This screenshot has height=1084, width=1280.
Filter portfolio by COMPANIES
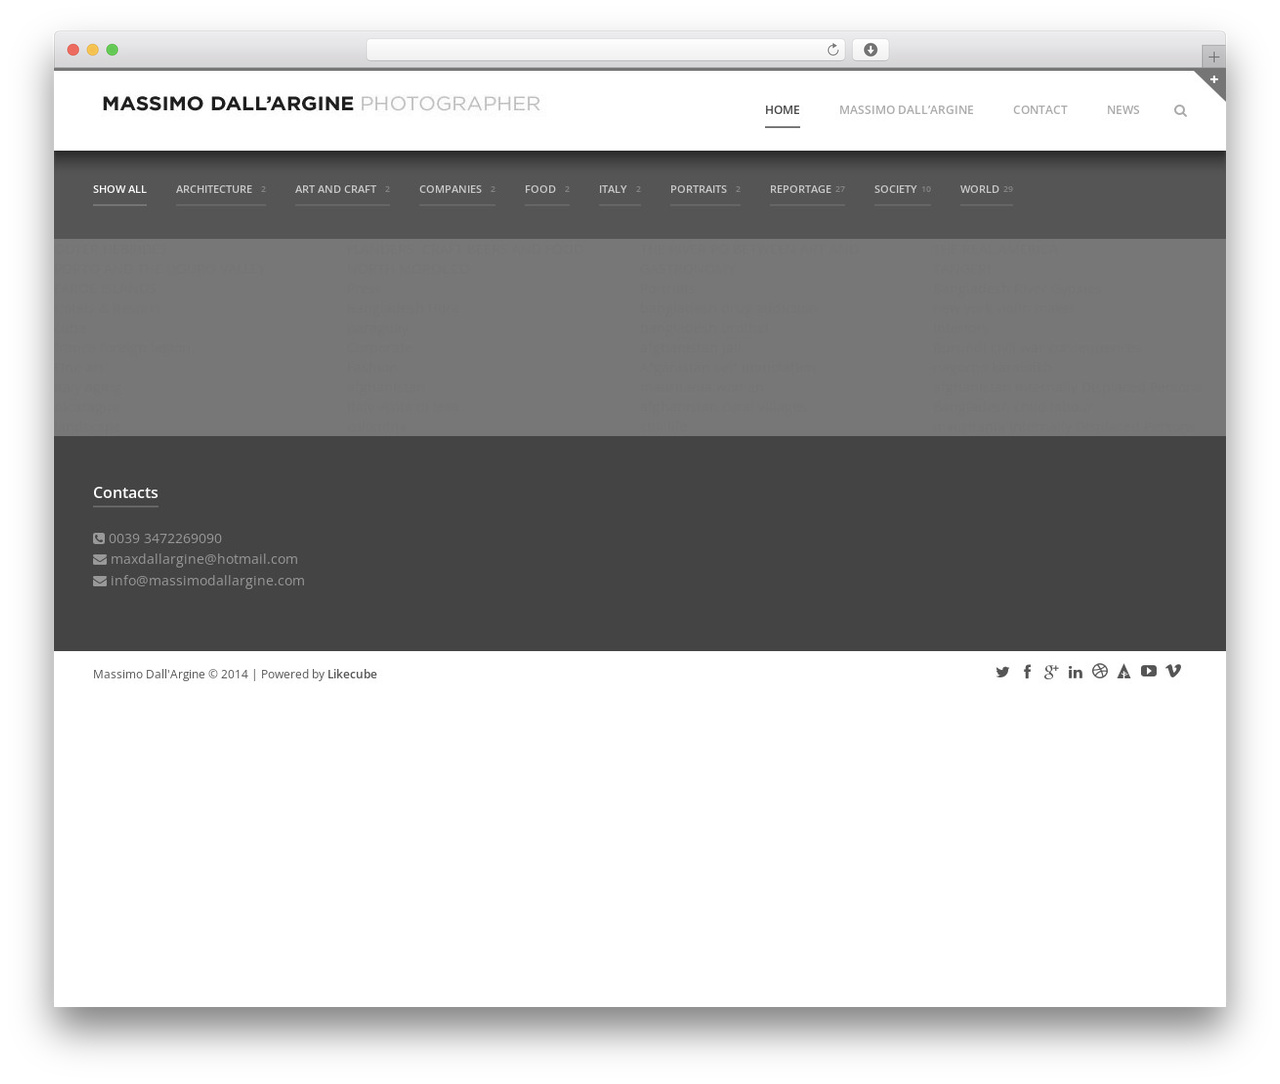[x=457, y=189]
